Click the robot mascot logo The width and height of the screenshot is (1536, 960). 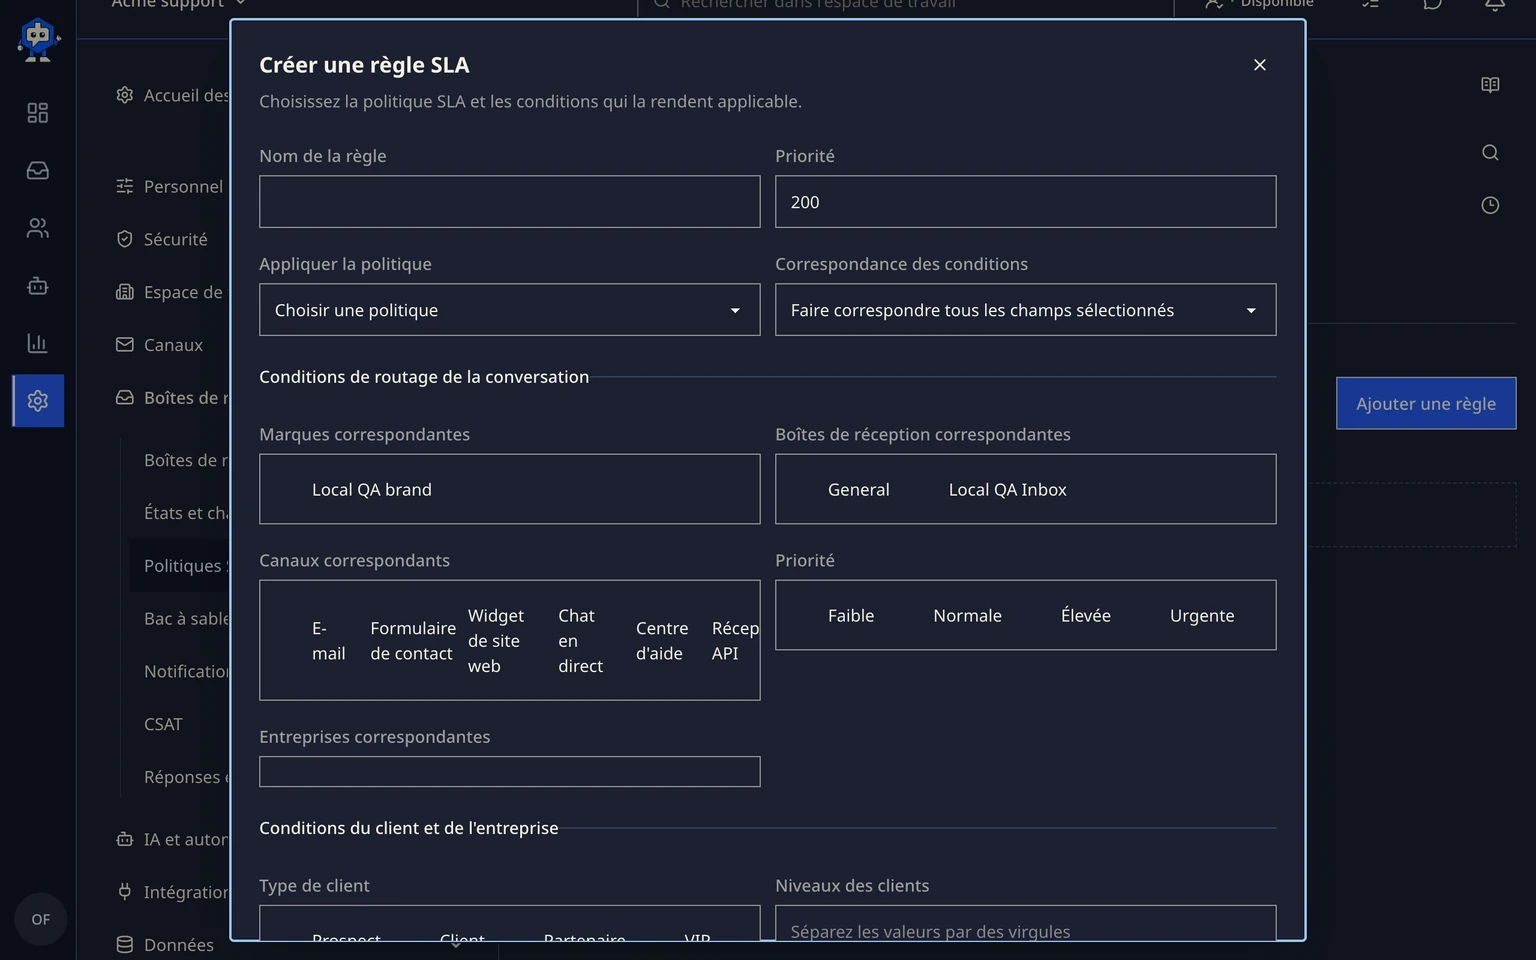point(38,40)
